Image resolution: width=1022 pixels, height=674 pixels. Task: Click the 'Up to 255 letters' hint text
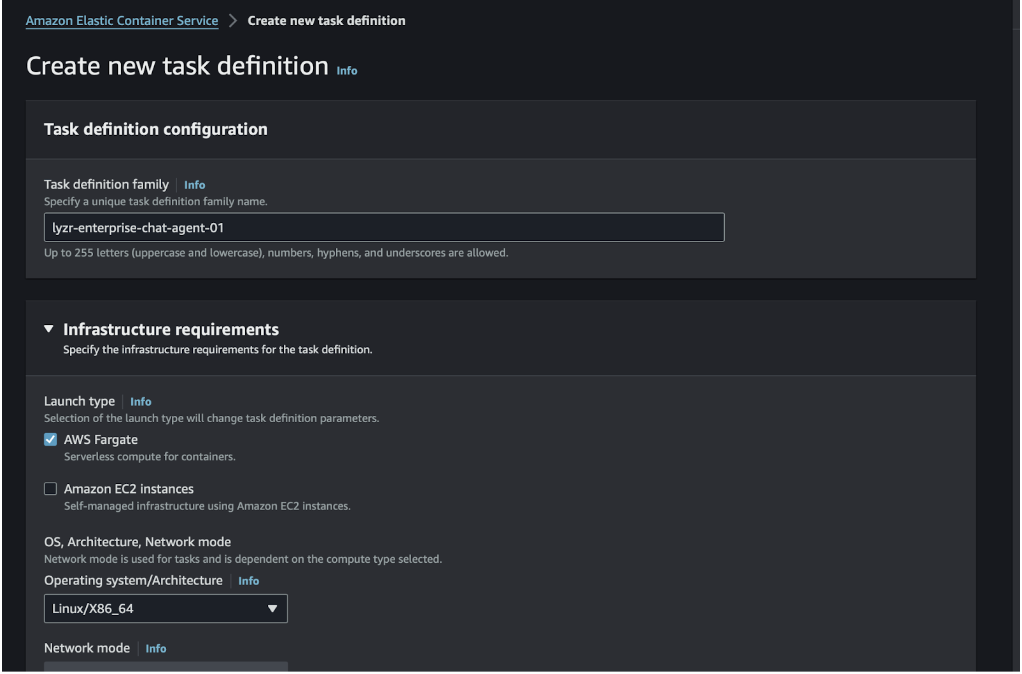(x=276, y=253)
